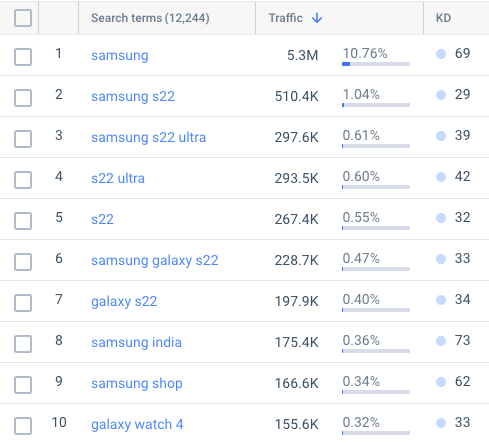Click the 267.4K traffic value

click(297, 219)
